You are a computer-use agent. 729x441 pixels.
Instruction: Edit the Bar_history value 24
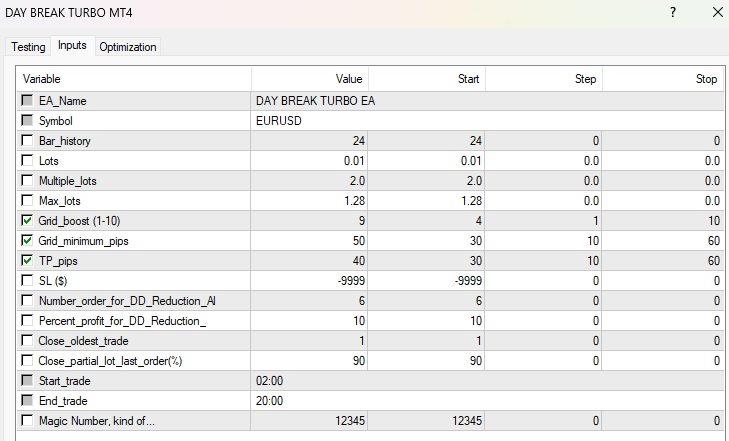309,141
